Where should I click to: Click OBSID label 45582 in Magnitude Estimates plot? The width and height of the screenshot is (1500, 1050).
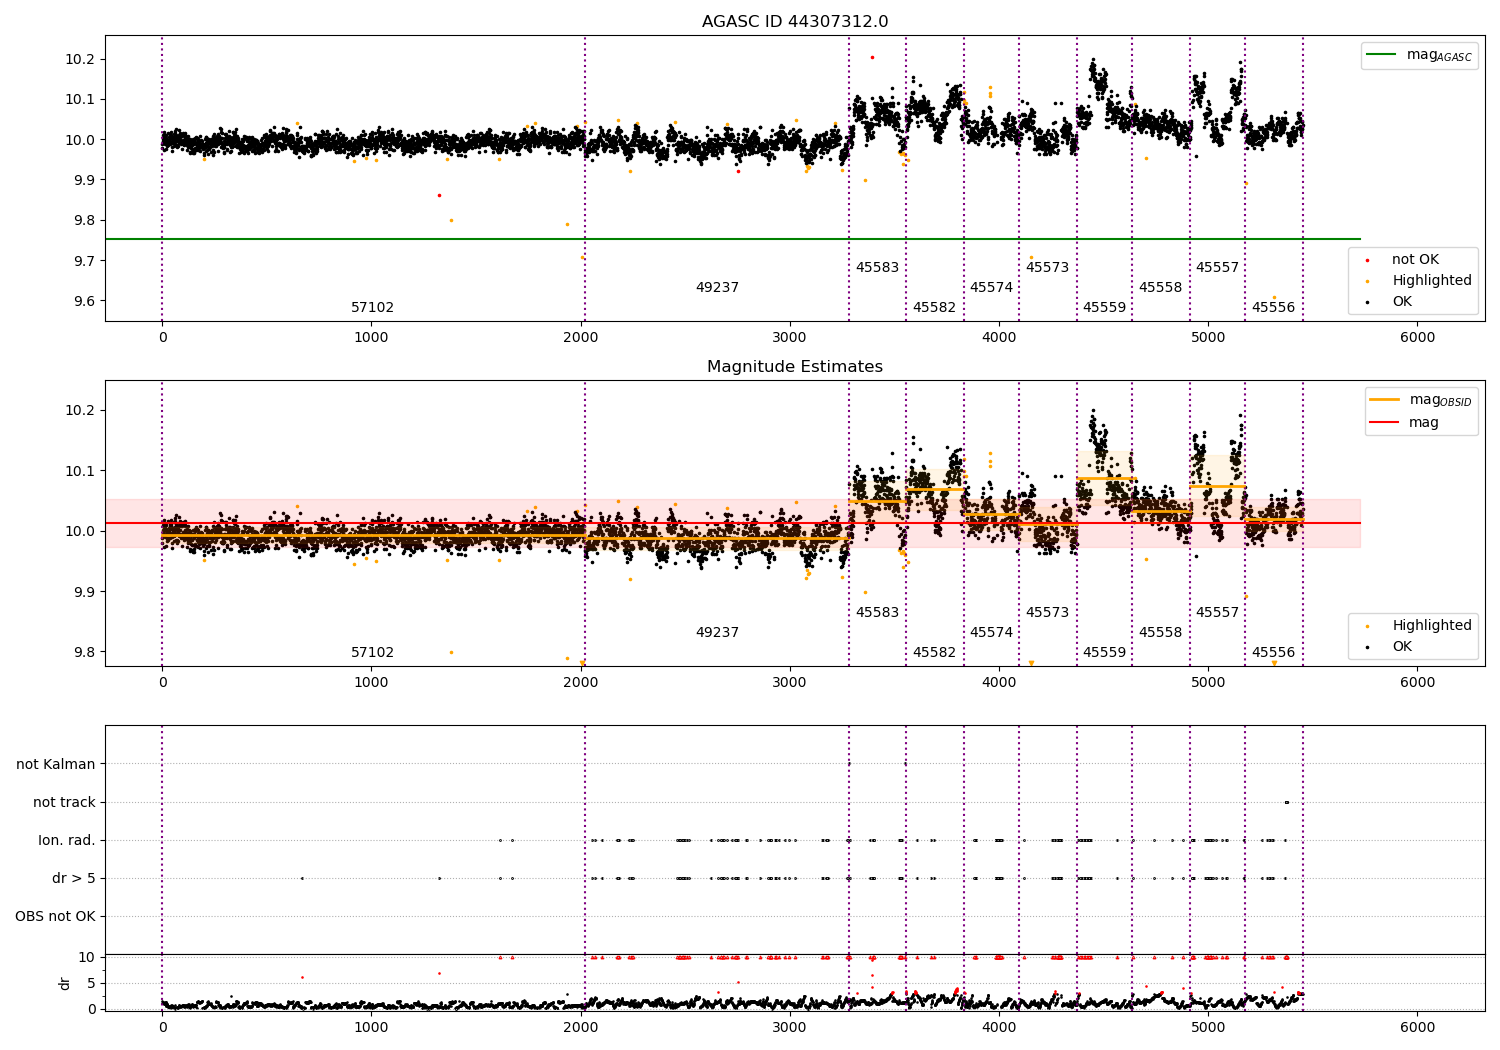934,653
